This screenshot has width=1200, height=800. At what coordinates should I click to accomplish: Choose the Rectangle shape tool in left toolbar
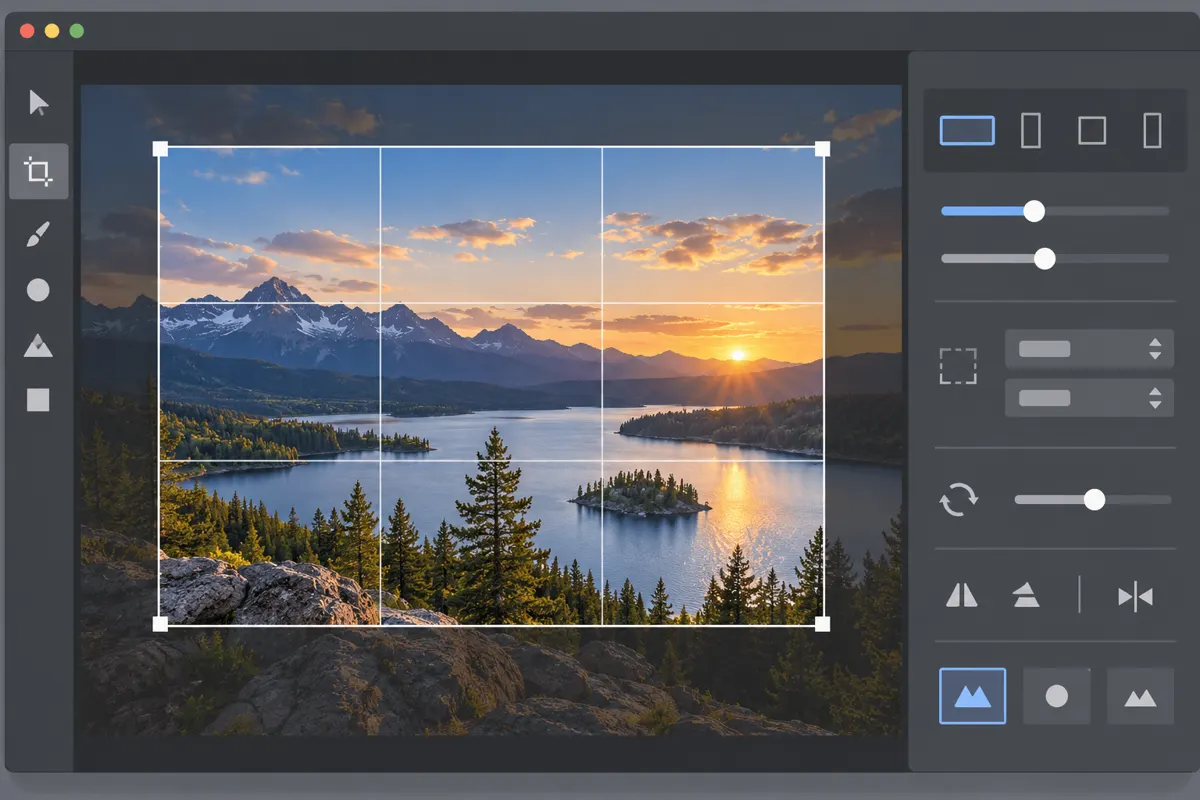(38, 400)
